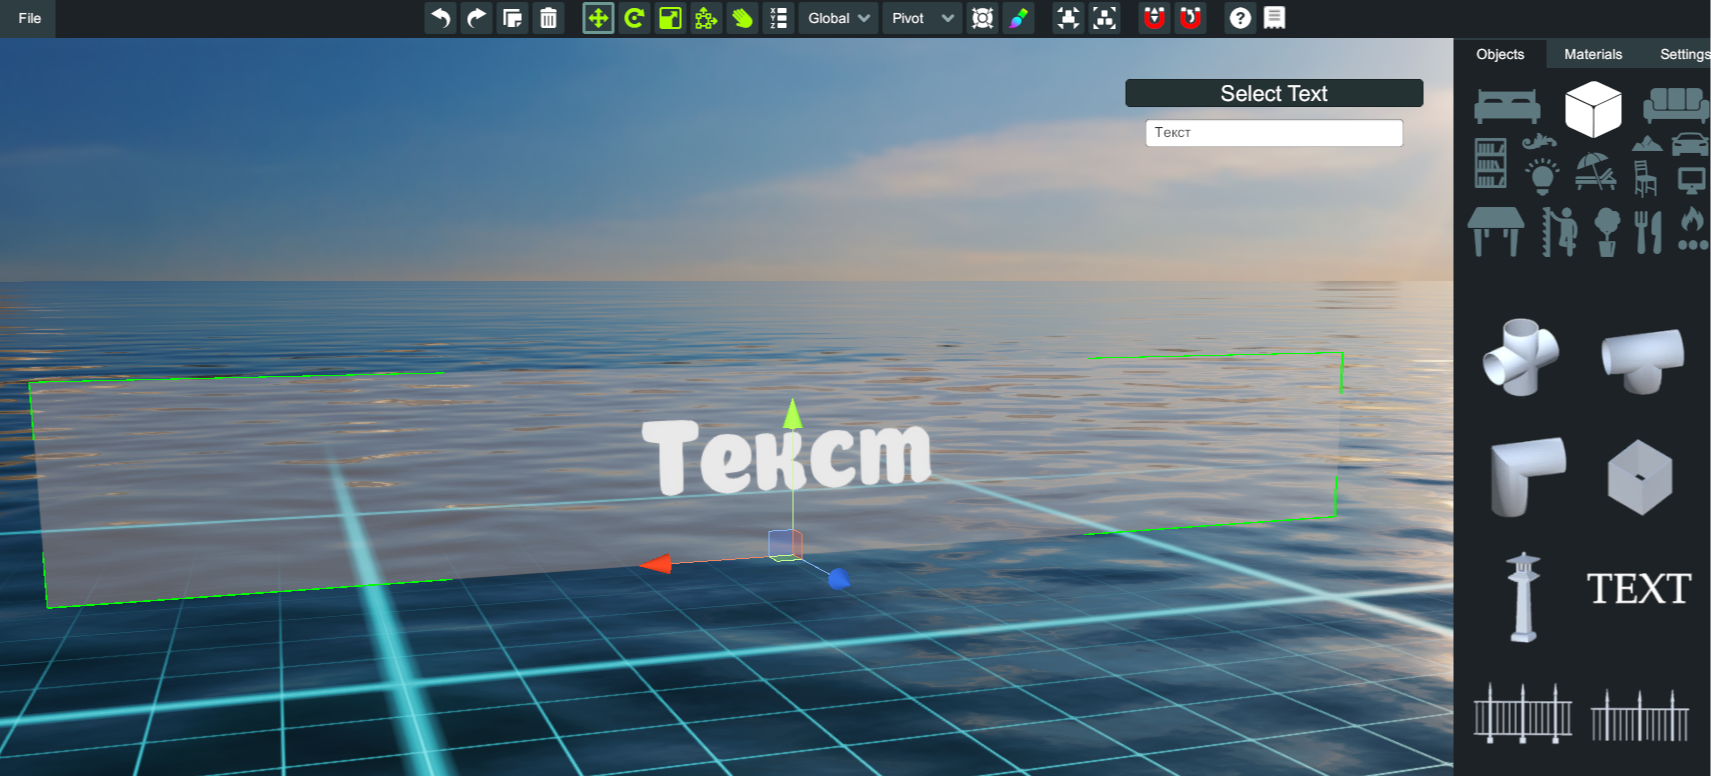
Task: Add the TEXT object thumbnail
Action: (1639, 589)
